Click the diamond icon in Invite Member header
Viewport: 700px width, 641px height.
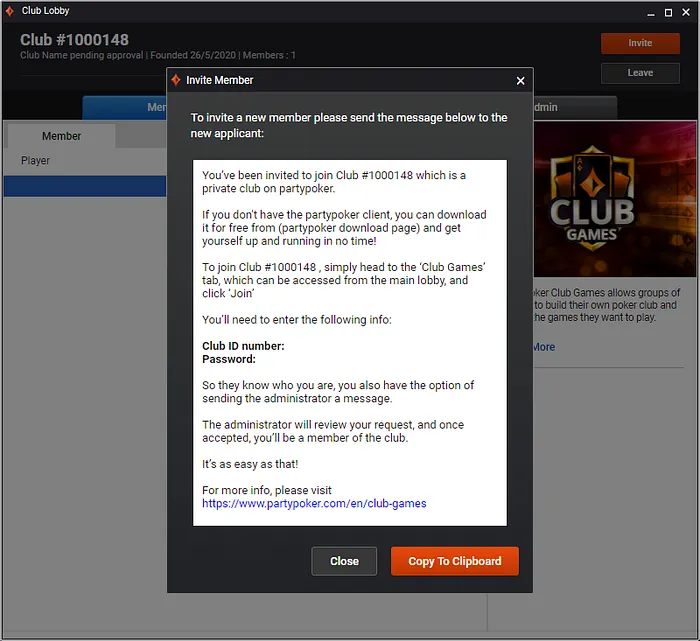[x=176, y=80]
